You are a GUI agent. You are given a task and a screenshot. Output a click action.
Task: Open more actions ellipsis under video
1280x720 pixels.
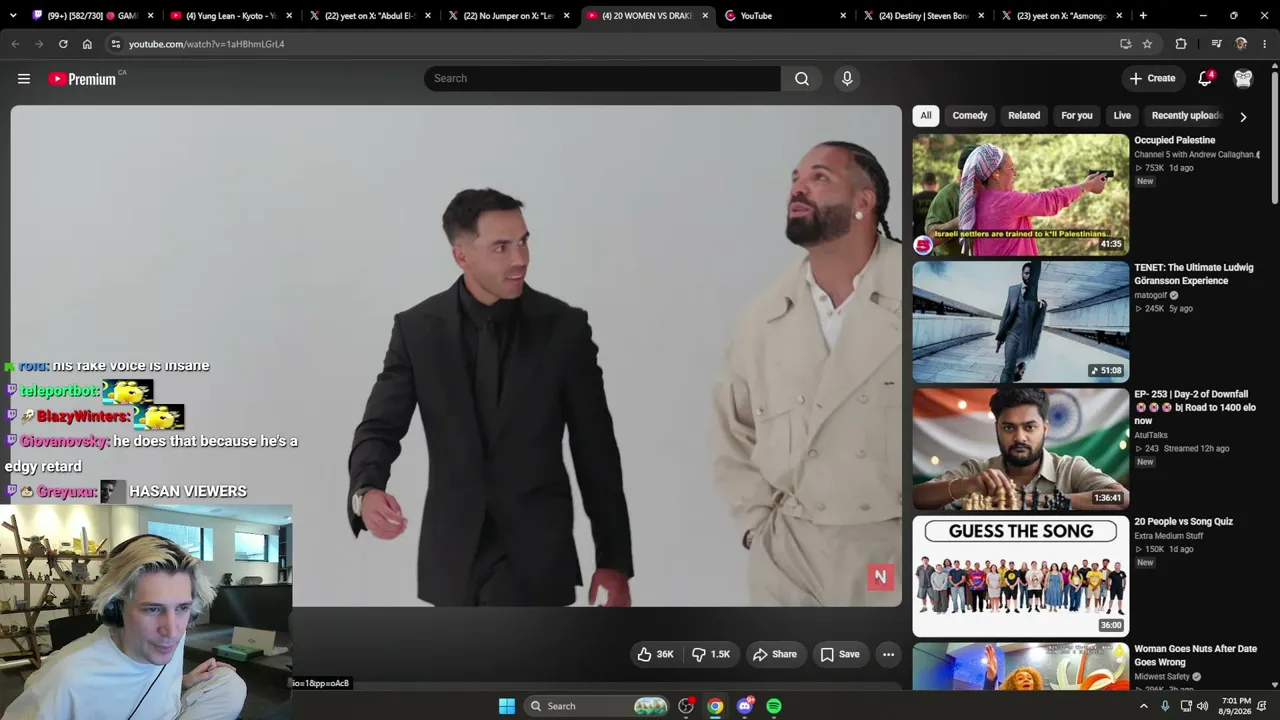coord(888,654)
